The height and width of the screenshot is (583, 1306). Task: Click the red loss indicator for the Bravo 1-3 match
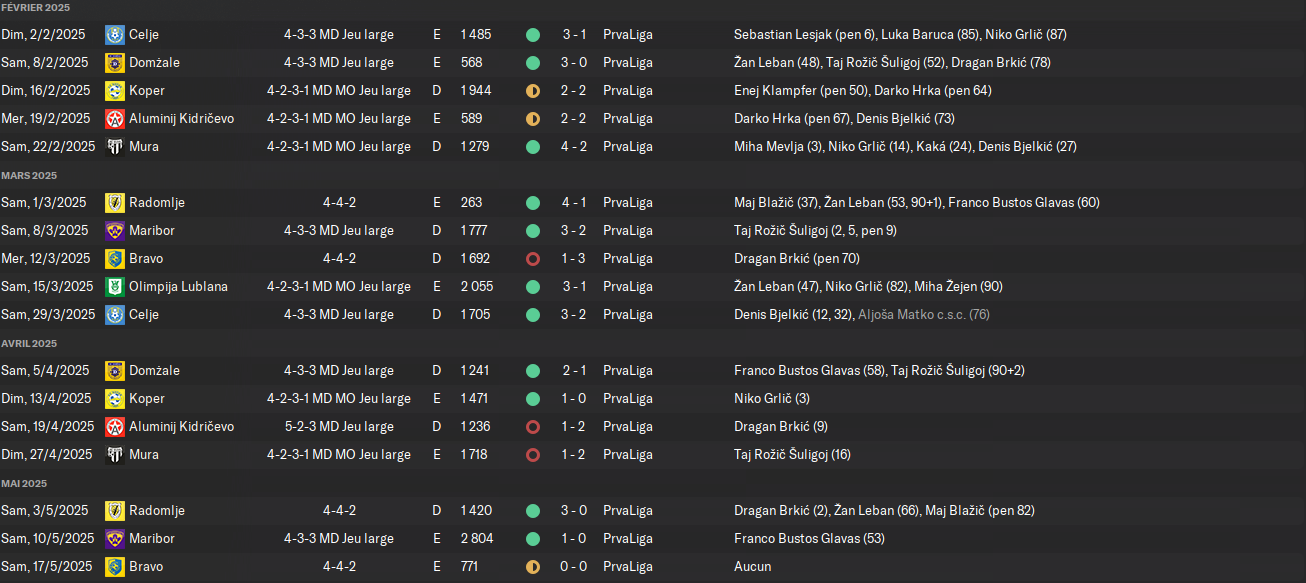tap(533, 258)
